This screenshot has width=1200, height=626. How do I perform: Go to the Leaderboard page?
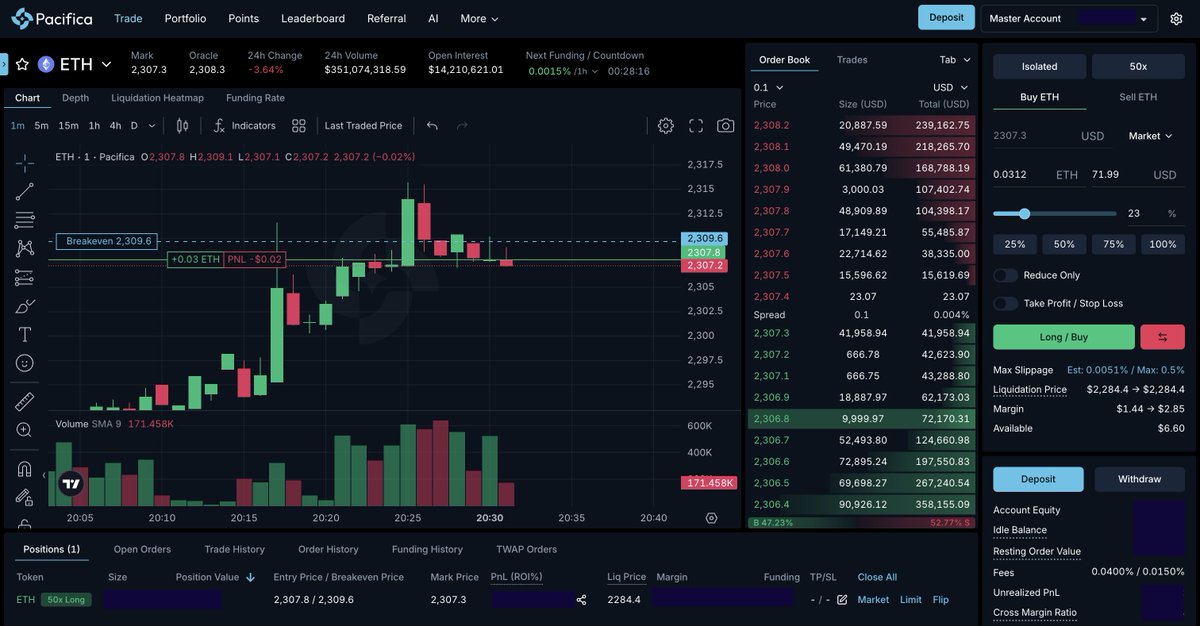[x=313, y=18]
